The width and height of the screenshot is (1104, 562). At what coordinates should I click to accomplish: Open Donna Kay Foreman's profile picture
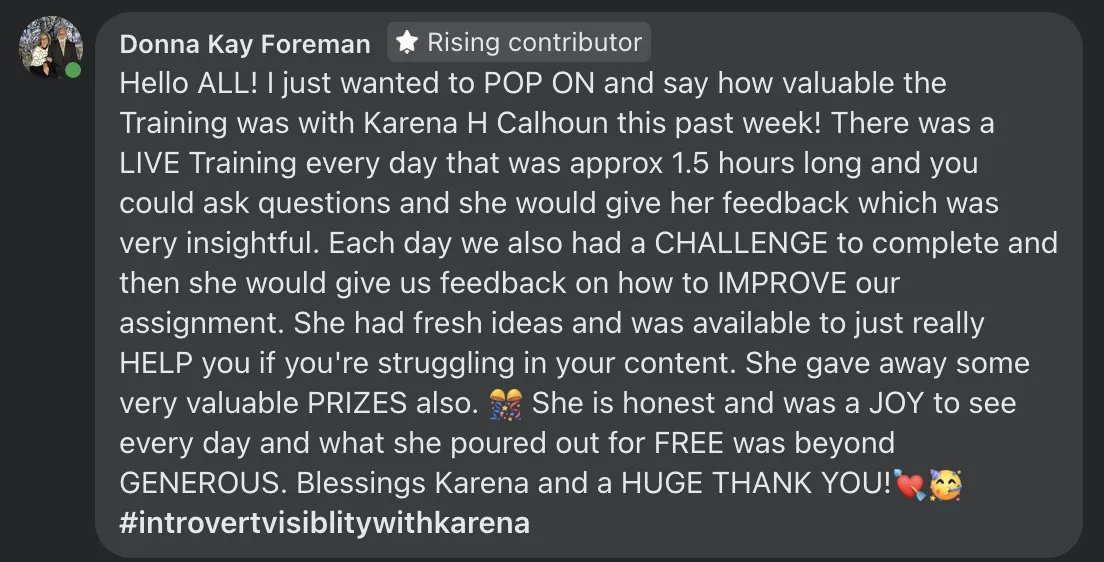pyautogui.click(x=51, y=47)
